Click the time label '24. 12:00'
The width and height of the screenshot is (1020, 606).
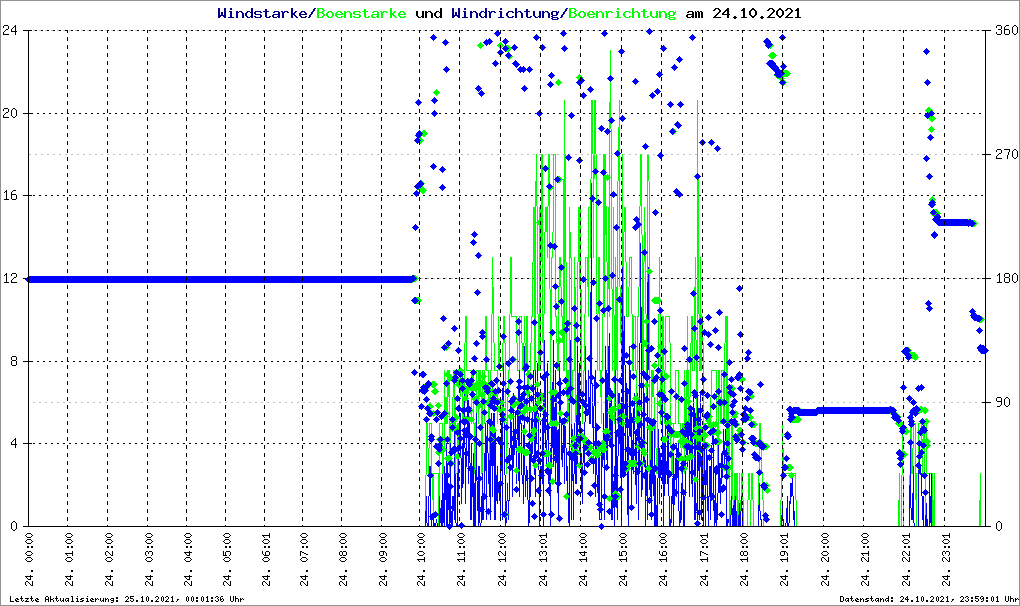pyautogui.click(x=503, y=560)
